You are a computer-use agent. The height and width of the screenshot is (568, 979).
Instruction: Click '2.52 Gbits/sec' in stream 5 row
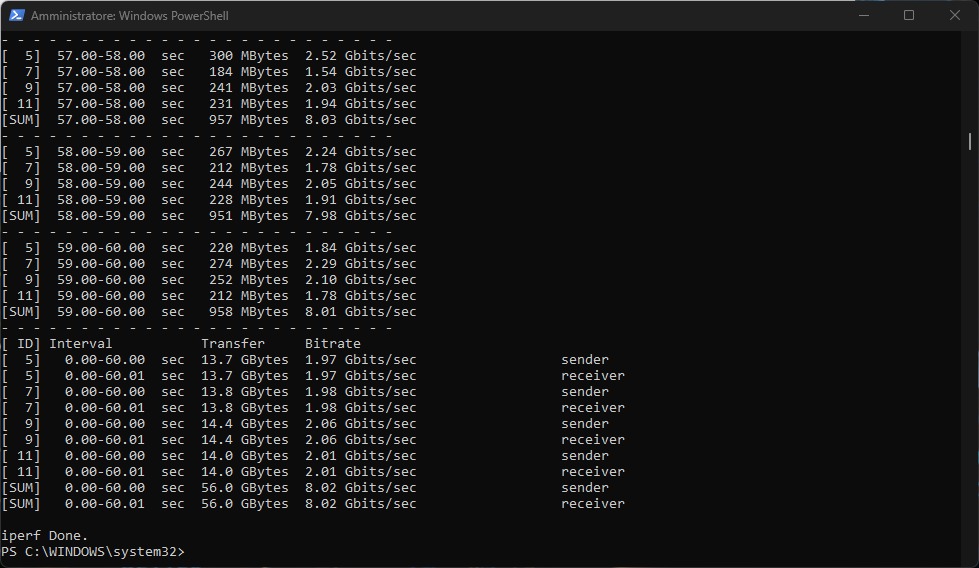[361, 56]
